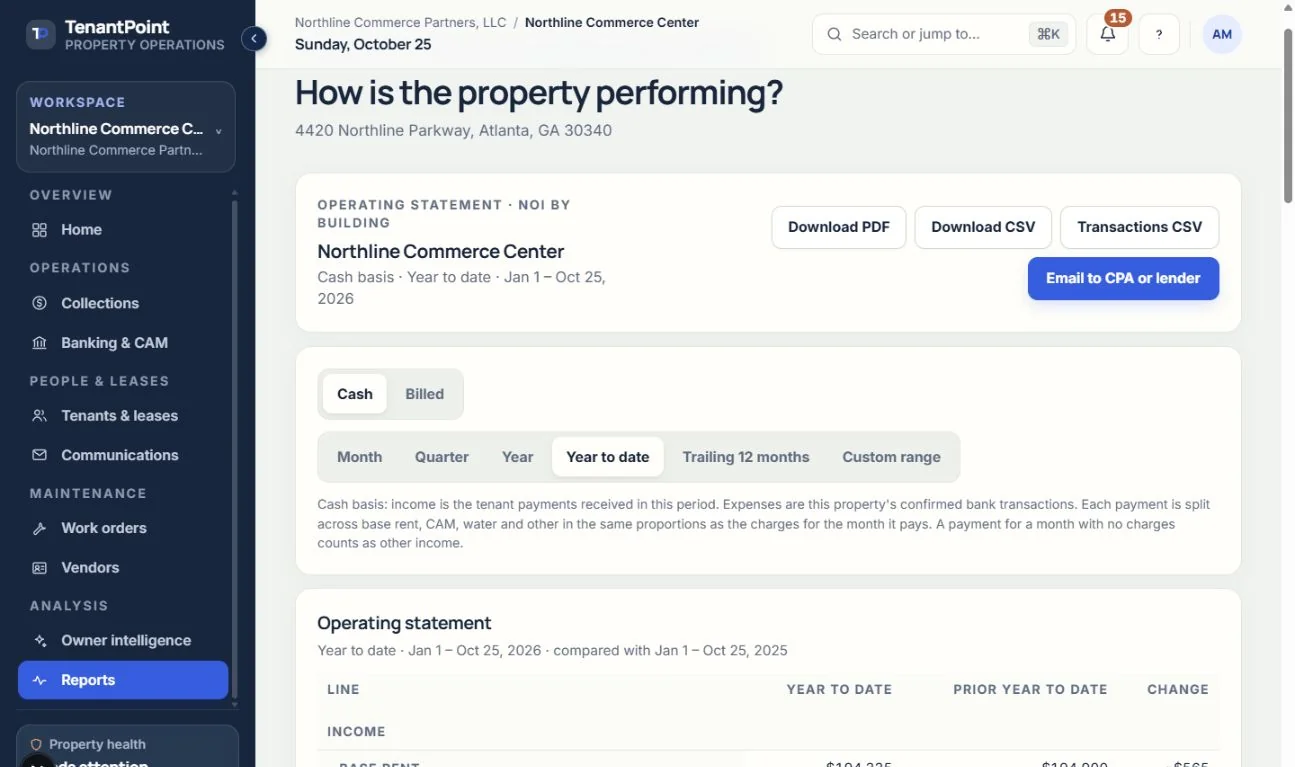
Task: Select the Month period tab
Action: (x=359, y=457)
